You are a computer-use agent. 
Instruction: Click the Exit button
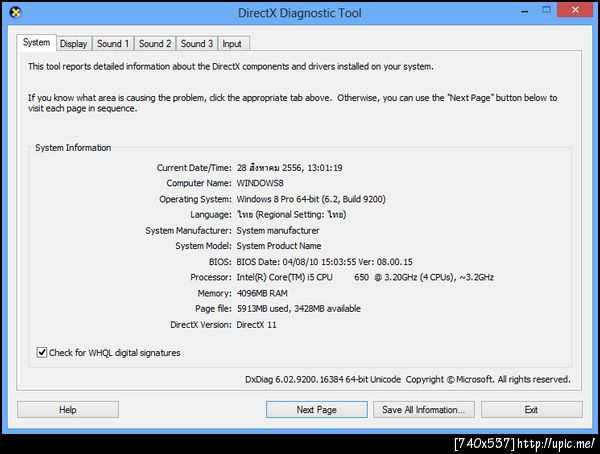click(x=532, y=410)
